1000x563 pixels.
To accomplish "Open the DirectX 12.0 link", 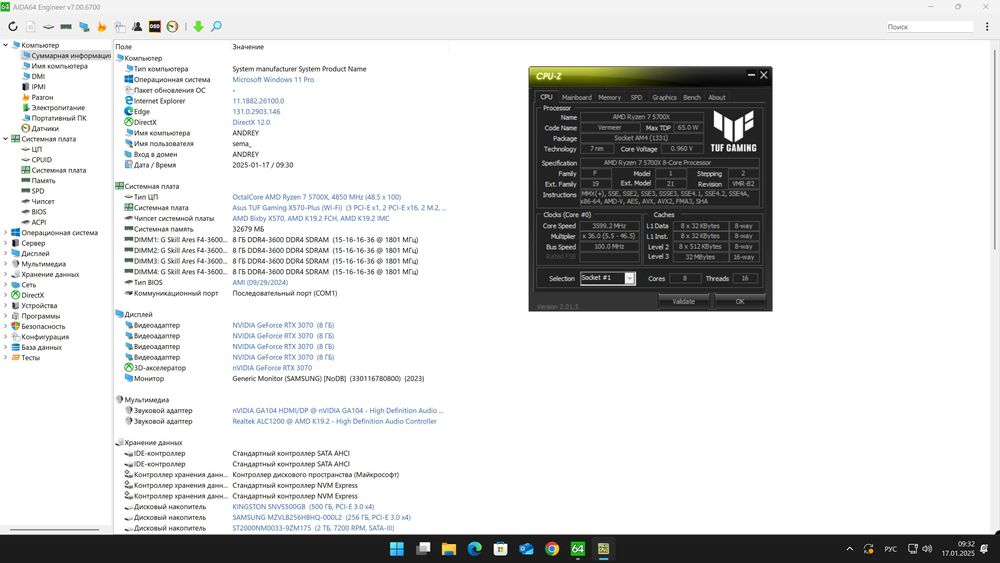I will coord(251,122).
